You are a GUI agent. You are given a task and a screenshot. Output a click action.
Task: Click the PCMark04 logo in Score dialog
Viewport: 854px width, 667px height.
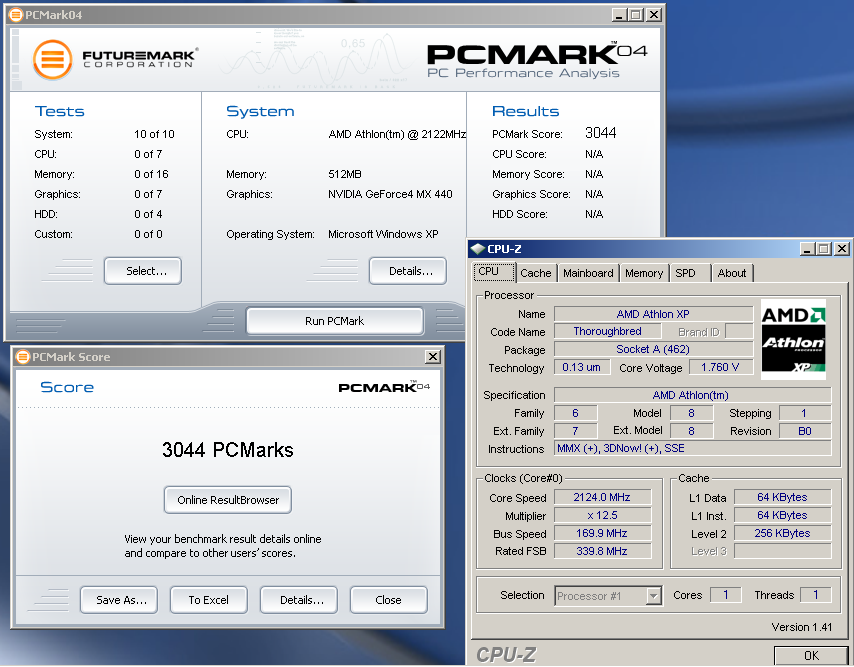pyautogui.click(x=384, y=387)
